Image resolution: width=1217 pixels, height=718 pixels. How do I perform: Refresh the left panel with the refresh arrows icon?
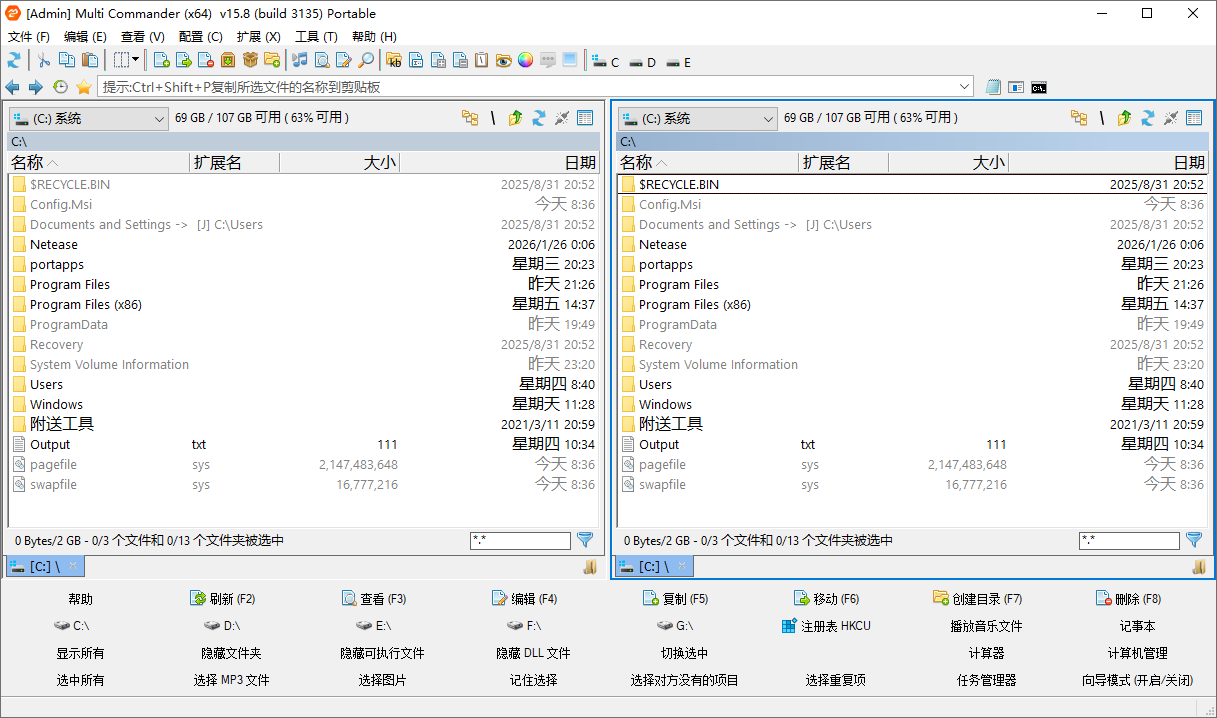[x=541, y=117]
